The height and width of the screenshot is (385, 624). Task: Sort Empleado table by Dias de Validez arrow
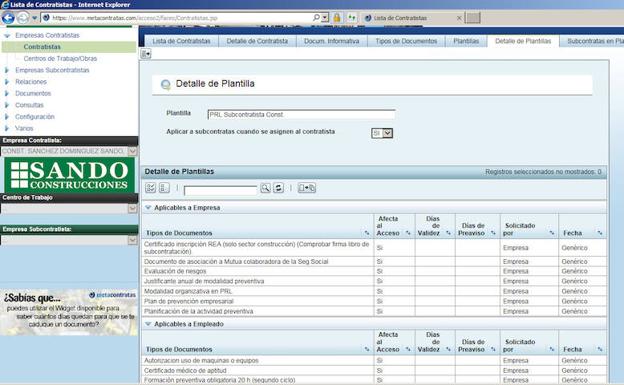448,349
